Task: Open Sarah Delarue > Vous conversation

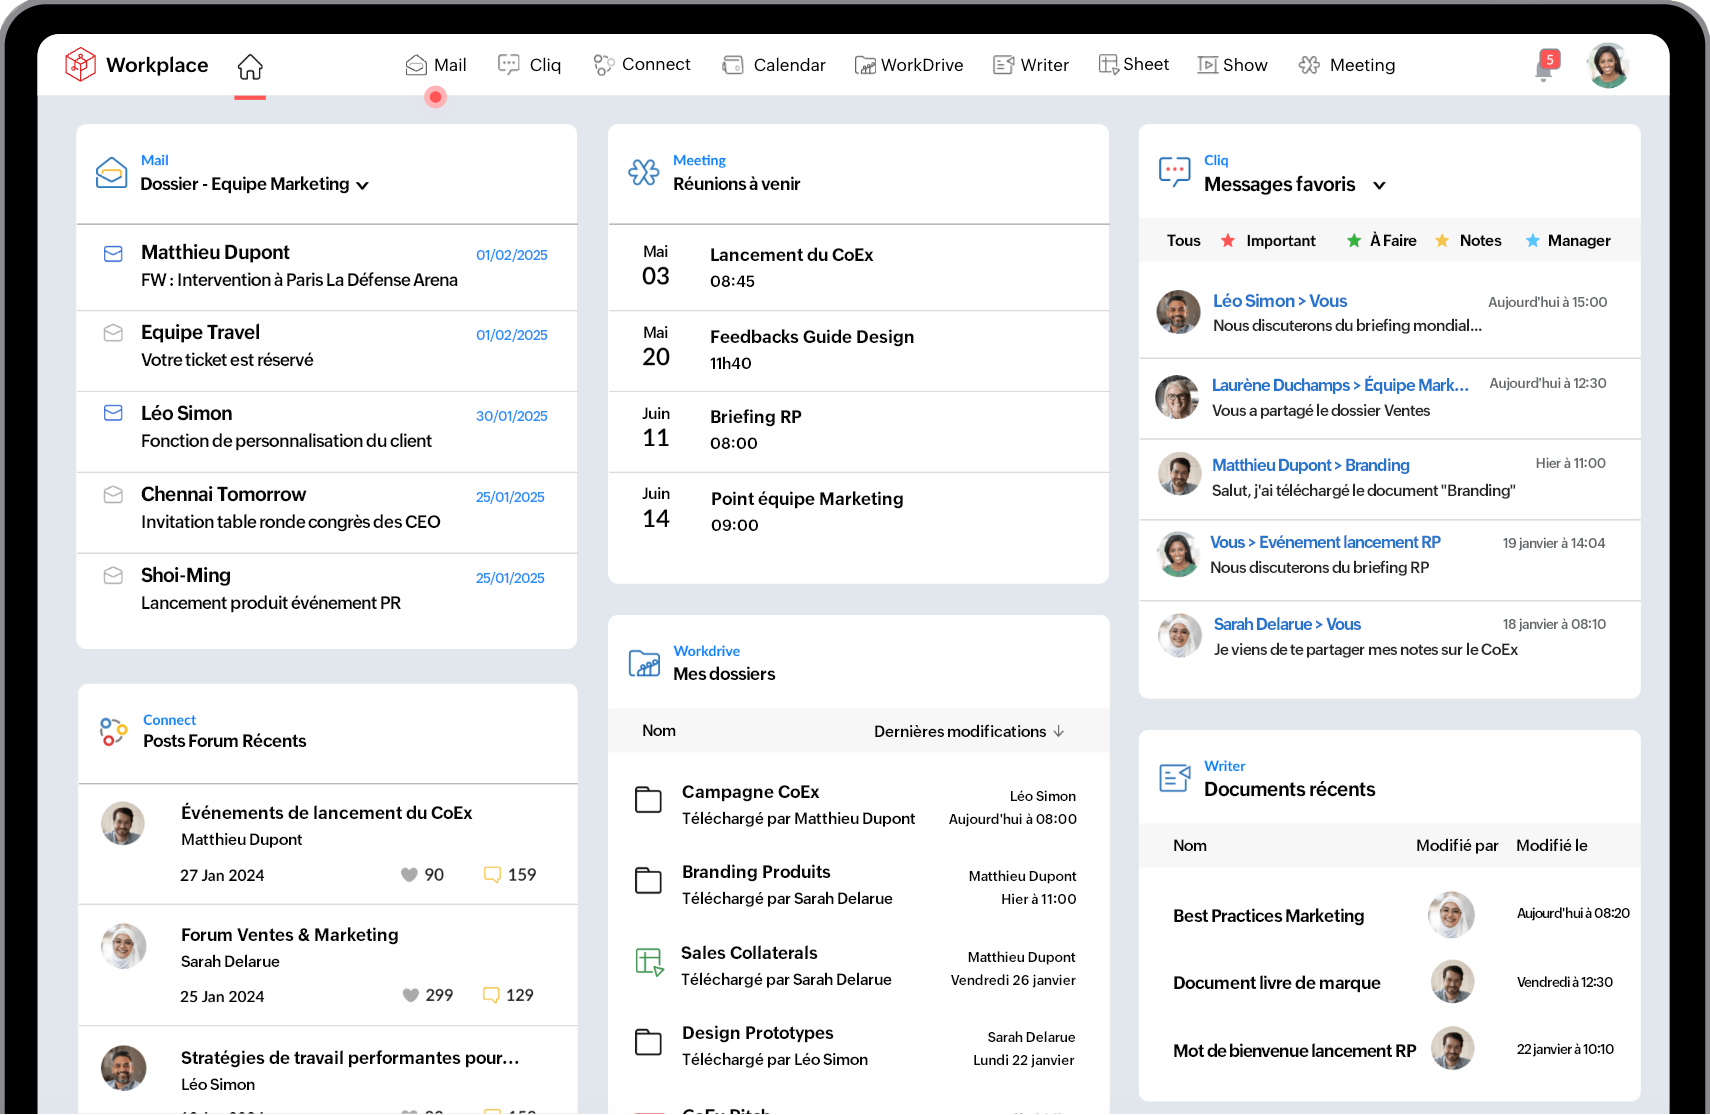Action: 1390,637
